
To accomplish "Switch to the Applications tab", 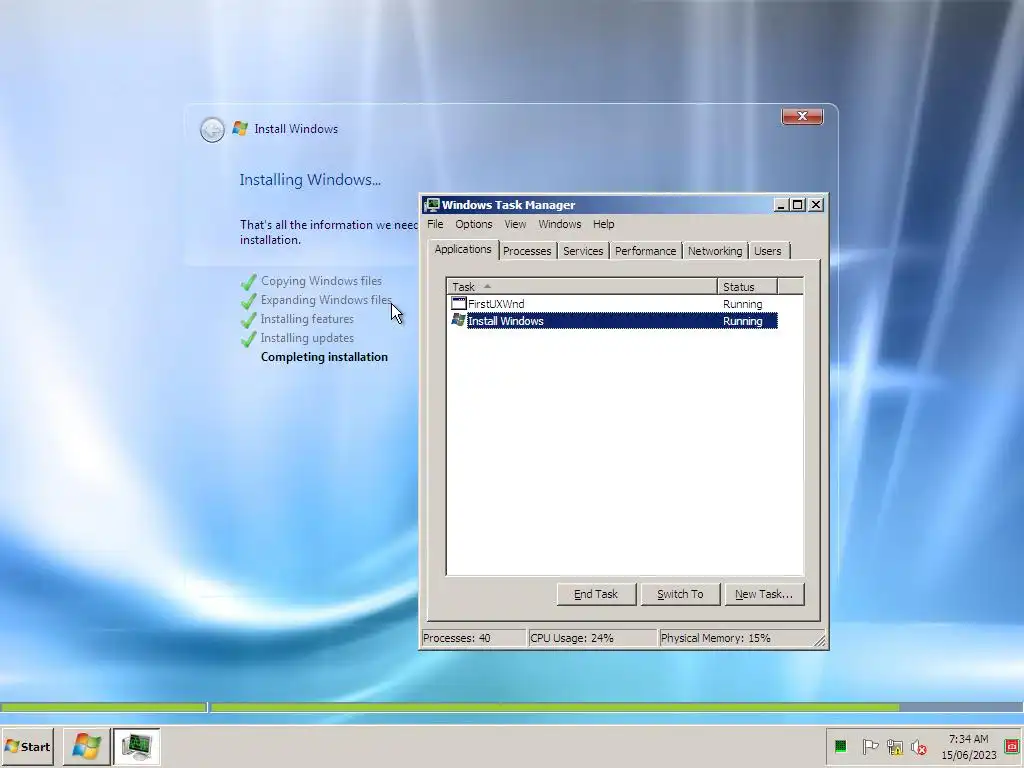I will pyautogui.click(x=462, y=249).
